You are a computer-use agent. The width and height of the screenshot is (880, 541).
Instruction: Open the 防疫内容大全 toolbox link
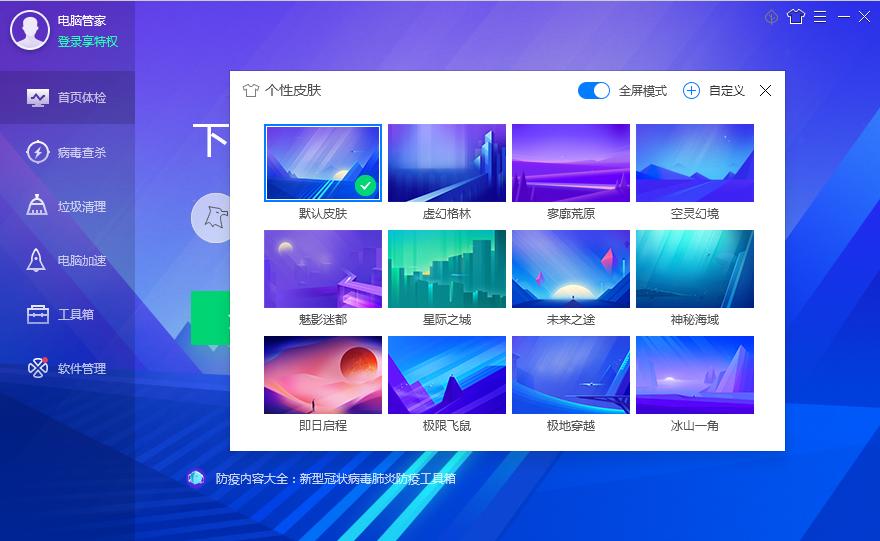[335, 479]
